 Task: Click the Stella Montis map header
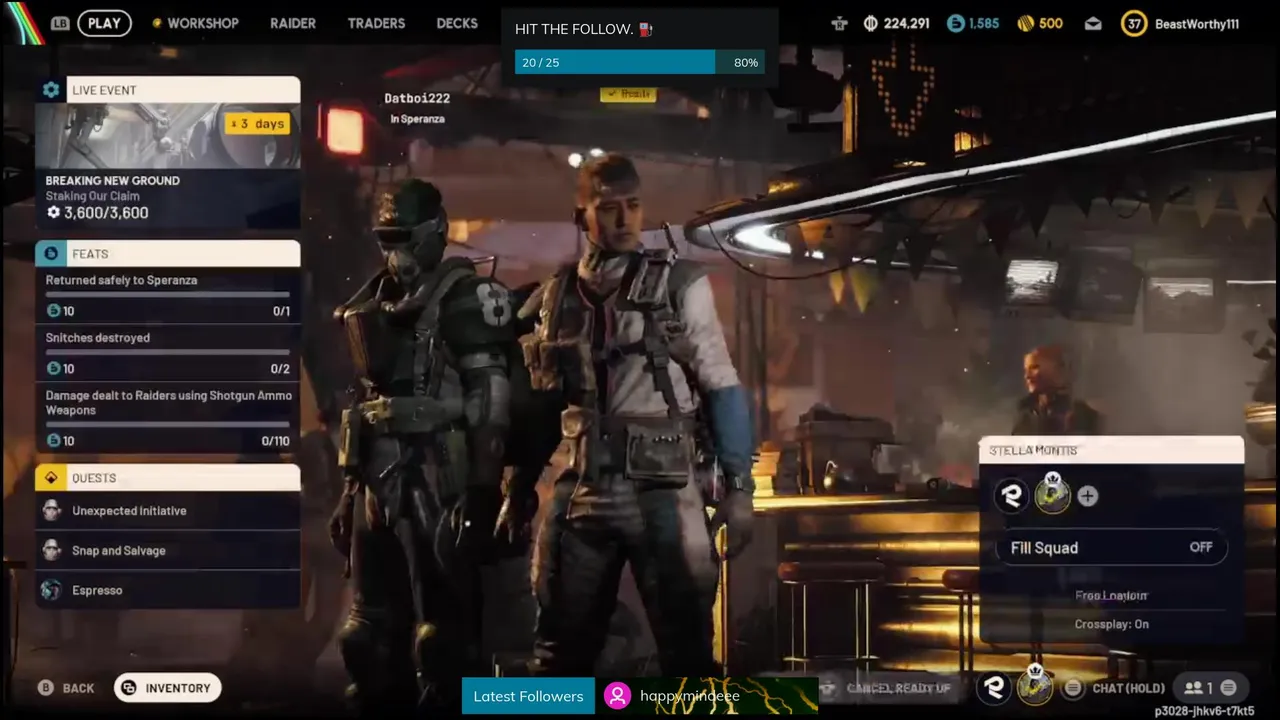pos(1111,450)
